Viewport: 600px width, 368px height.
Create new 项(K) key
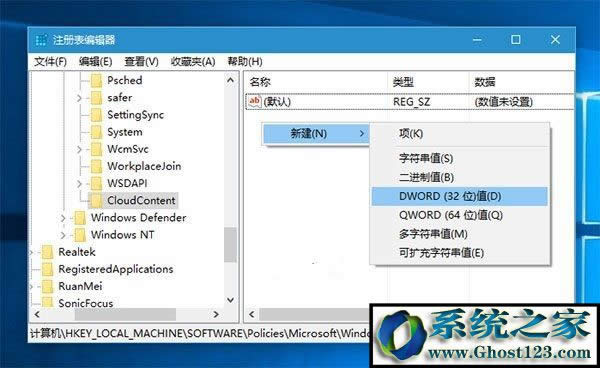[x=460, y=134]
